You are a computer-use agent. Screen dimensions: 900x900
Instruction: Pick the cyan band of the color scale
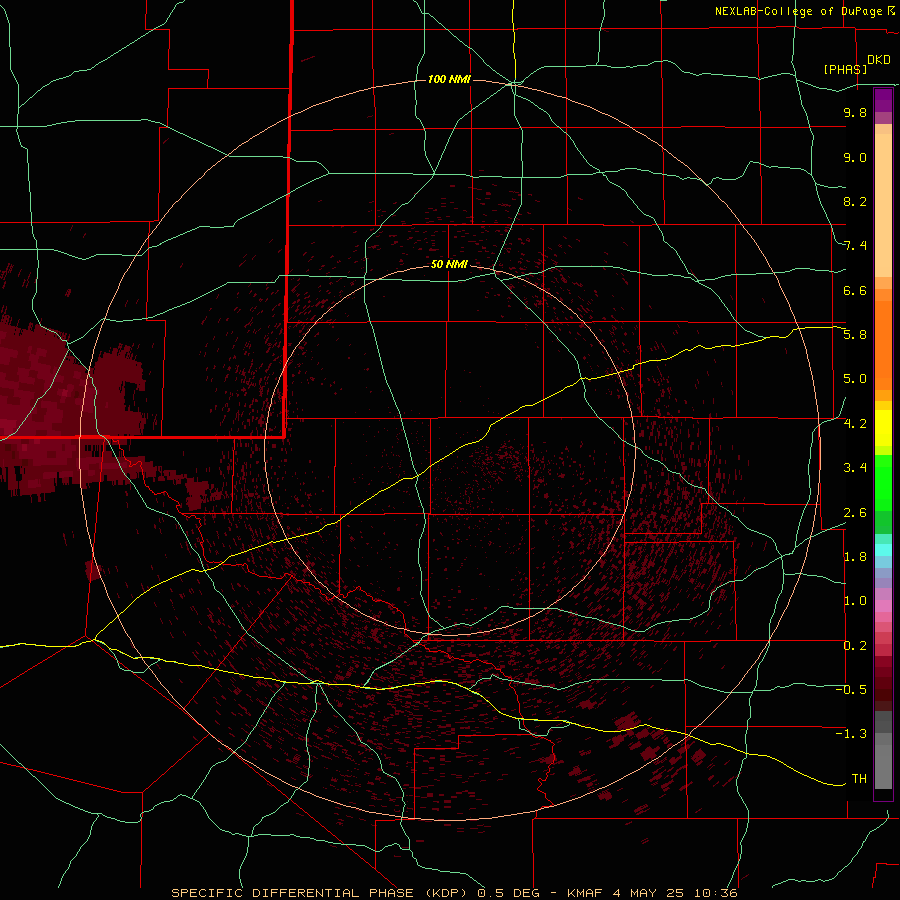click(883, 550)
